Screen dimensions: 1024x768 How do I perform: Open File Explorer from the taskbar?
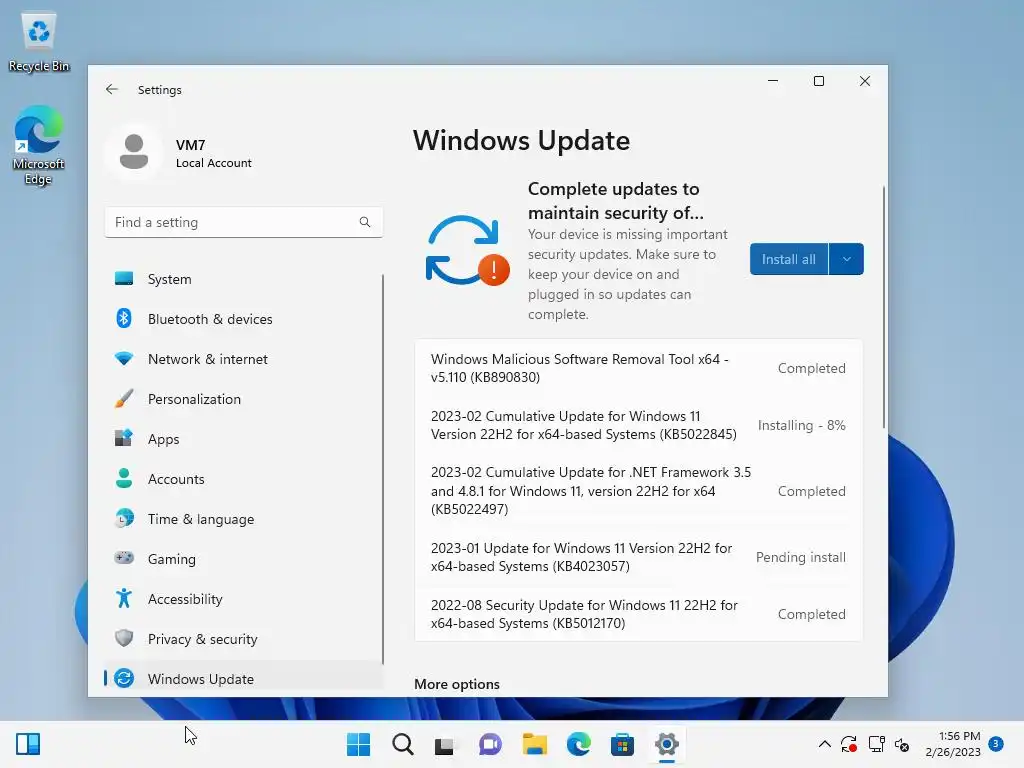click(x=534, y=744)
